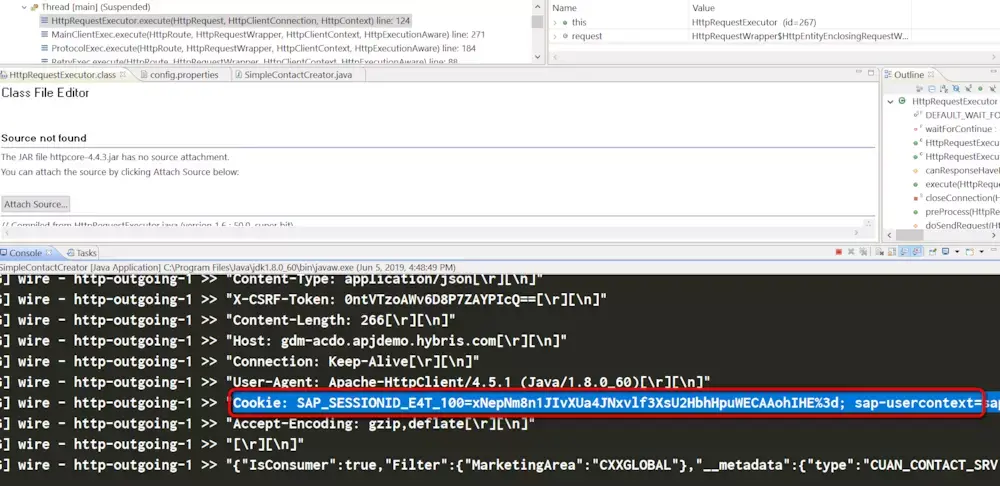Click the Attach Source... button
This screenshot has width=1000, height=486.
pyautogui.click(x=36, y=204)
